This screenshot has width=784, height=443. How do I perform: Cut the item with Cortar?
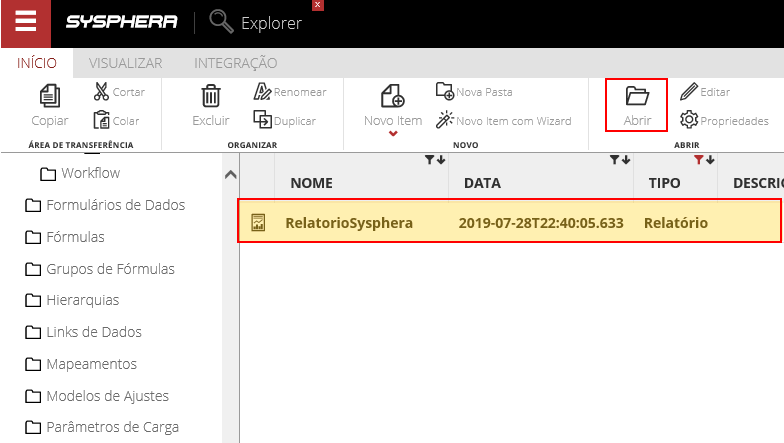119,92
